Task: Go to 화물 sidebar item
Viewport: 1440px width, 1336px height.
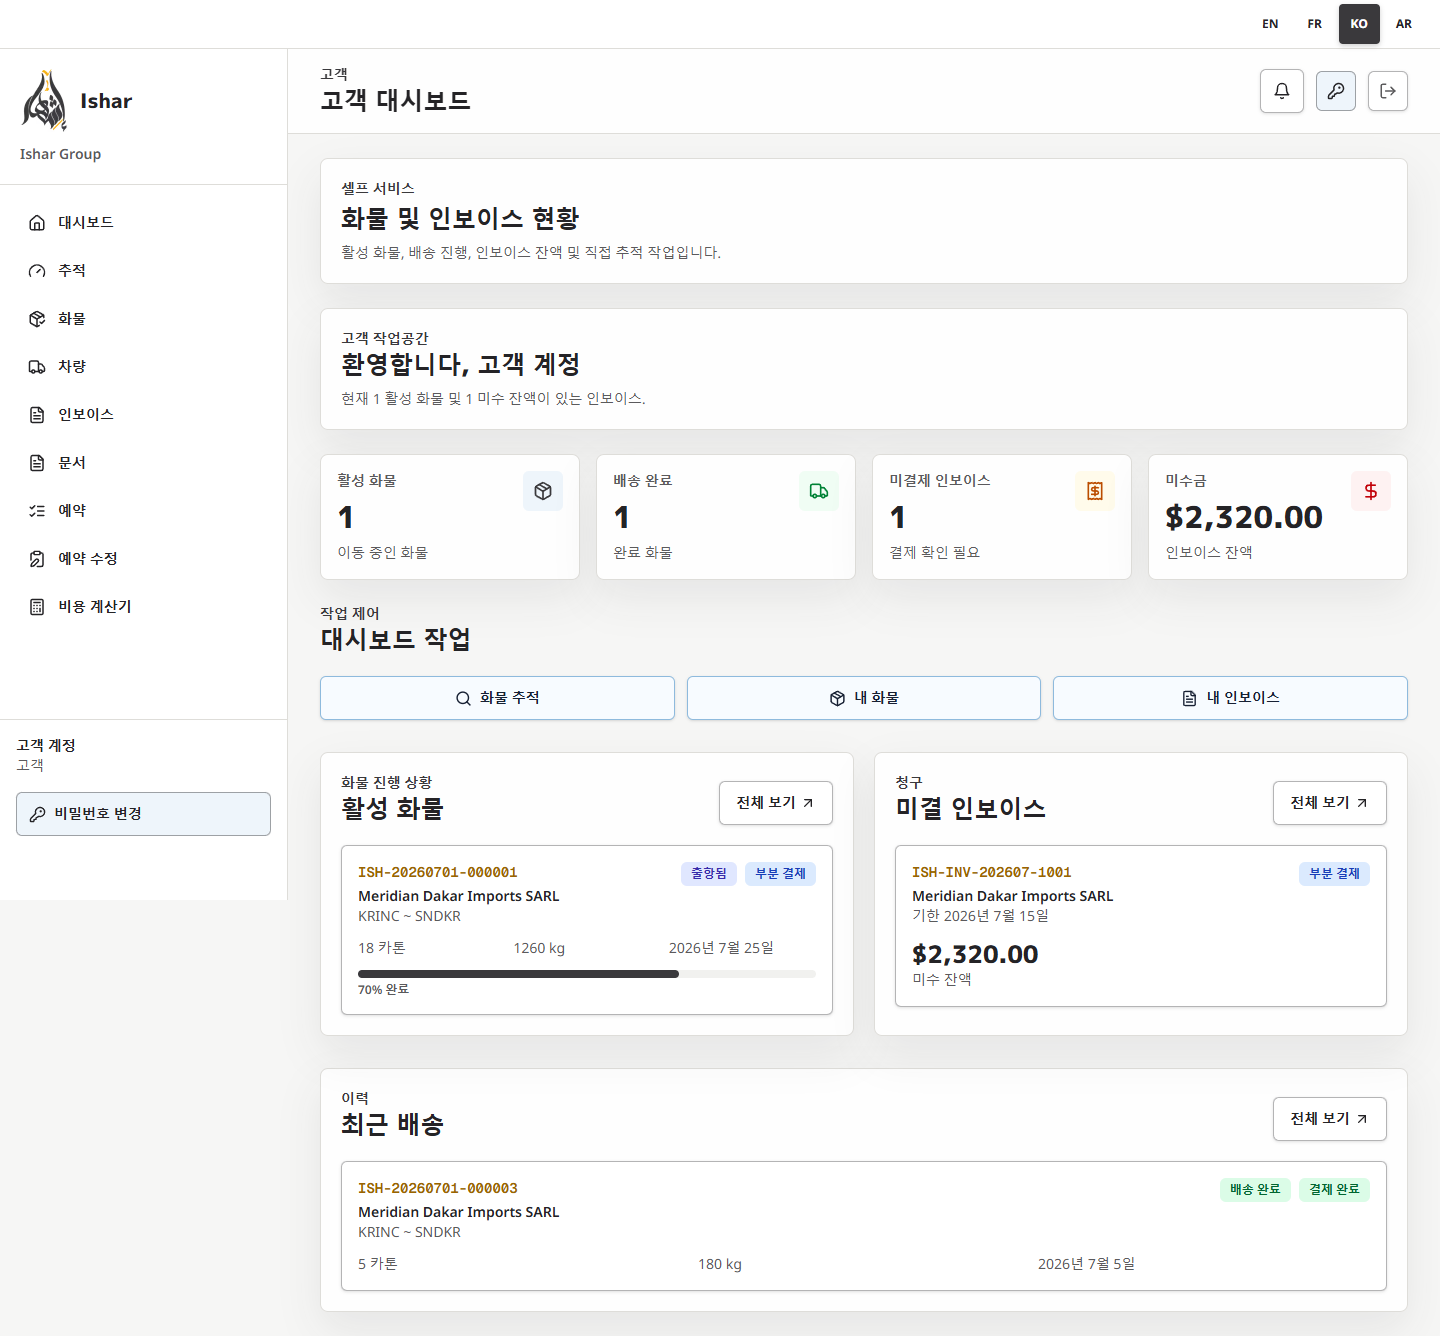Action: coord(143,318)
